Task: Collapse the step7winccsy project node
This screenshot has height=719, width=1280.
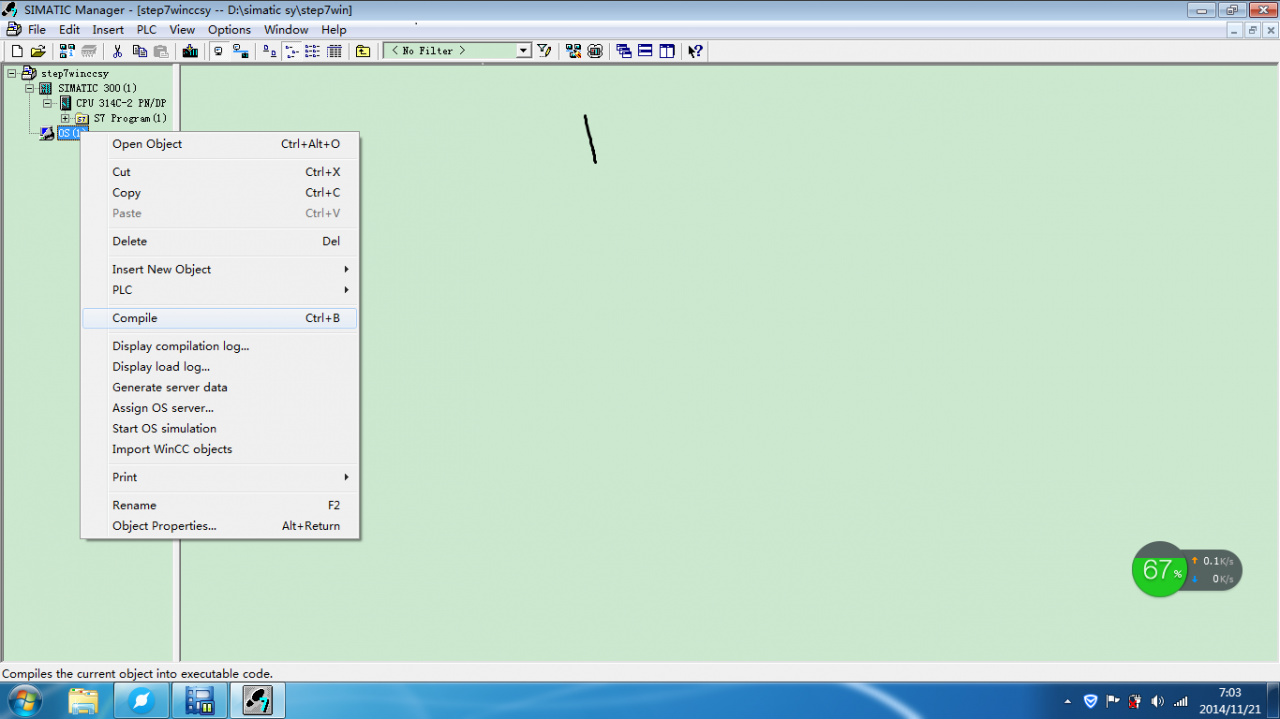Action: pos(12,73)
